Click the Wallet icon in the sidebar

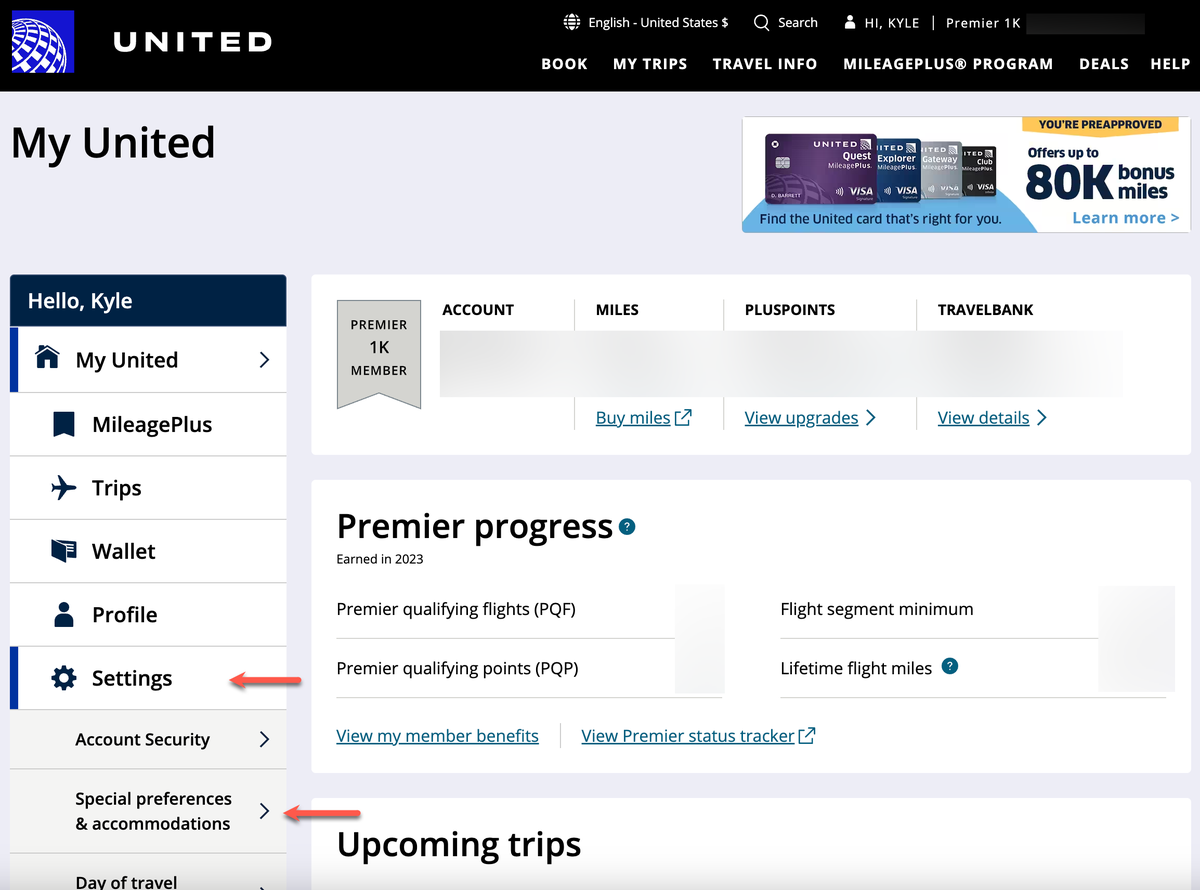[64, 551]
